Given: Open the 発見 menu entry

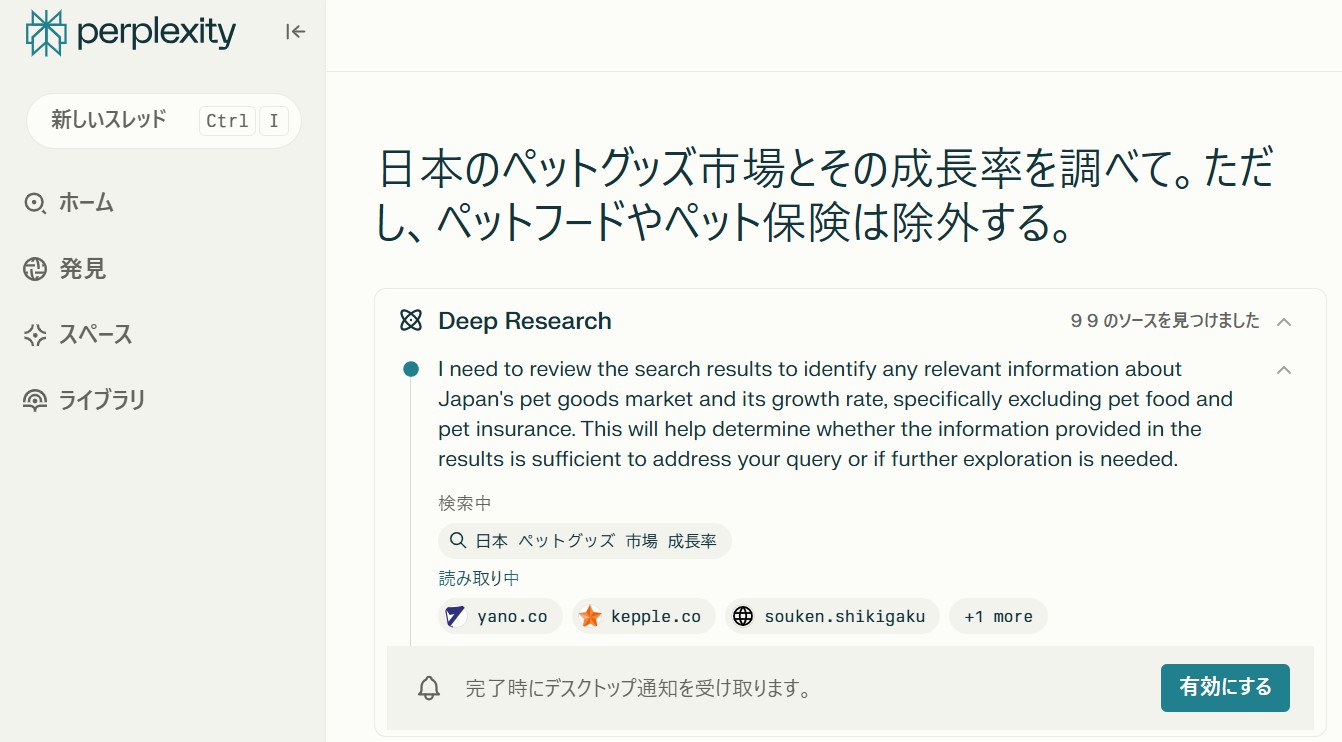Looking at the screenshot, I should [86, 268].
